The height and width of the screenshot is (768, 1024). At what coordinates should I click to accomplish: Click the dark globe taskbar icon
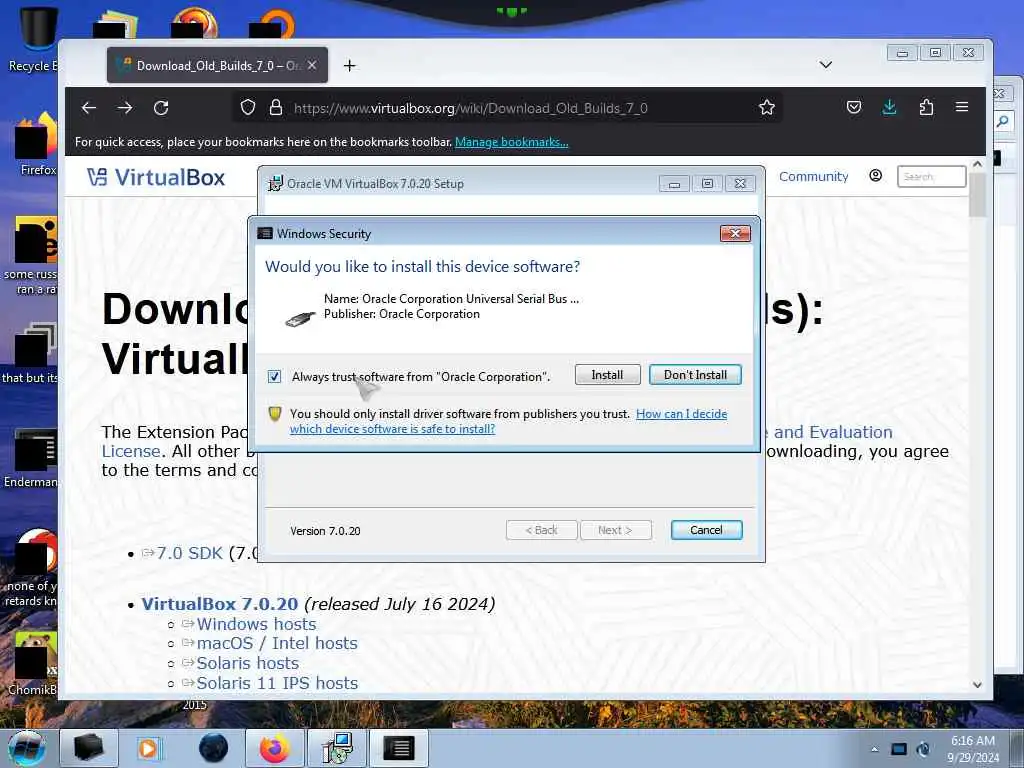213,748
